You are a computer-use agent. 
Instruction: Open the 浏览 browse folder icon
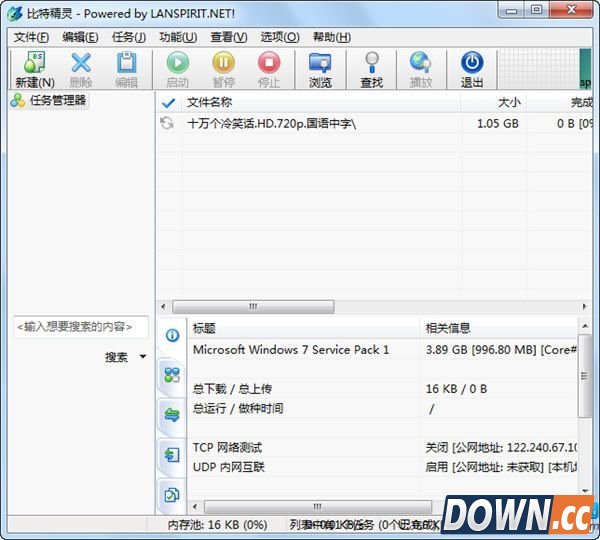[x=320, y=69]
